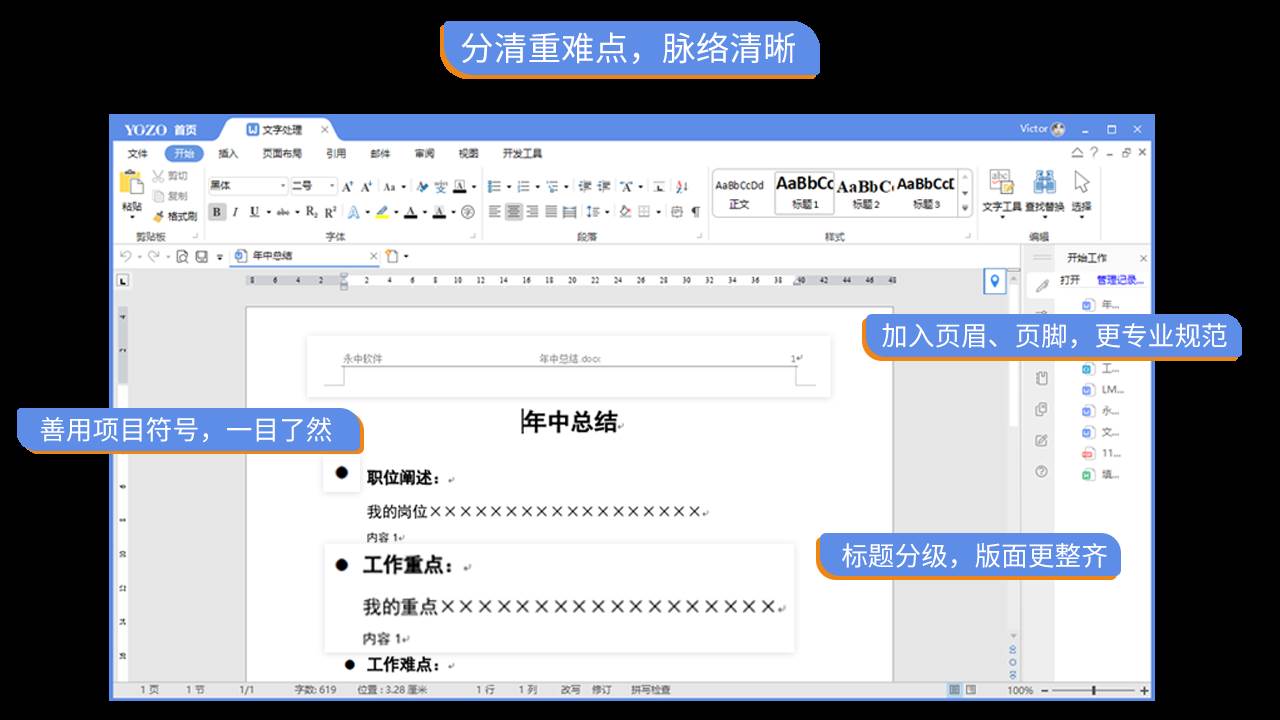Screen dimensions: 1280x720
Task: Click the YOZO 首页 home tab
Action: (161, 130)
